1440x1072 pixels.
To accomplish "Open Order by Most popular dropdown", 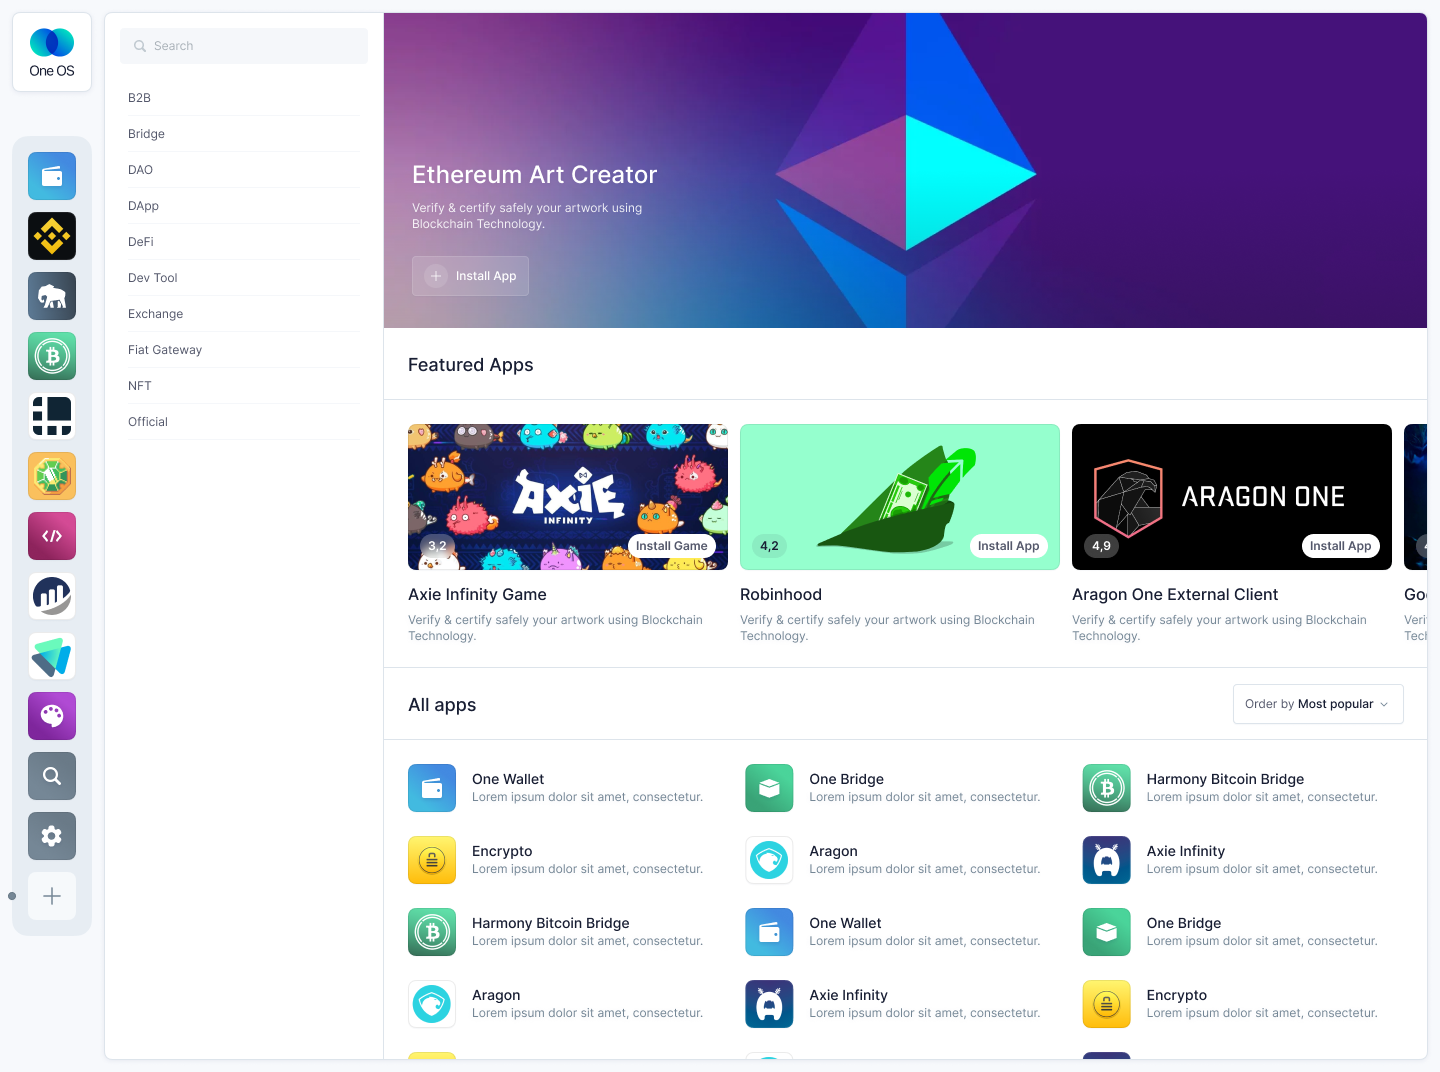I will point(1318,704).
